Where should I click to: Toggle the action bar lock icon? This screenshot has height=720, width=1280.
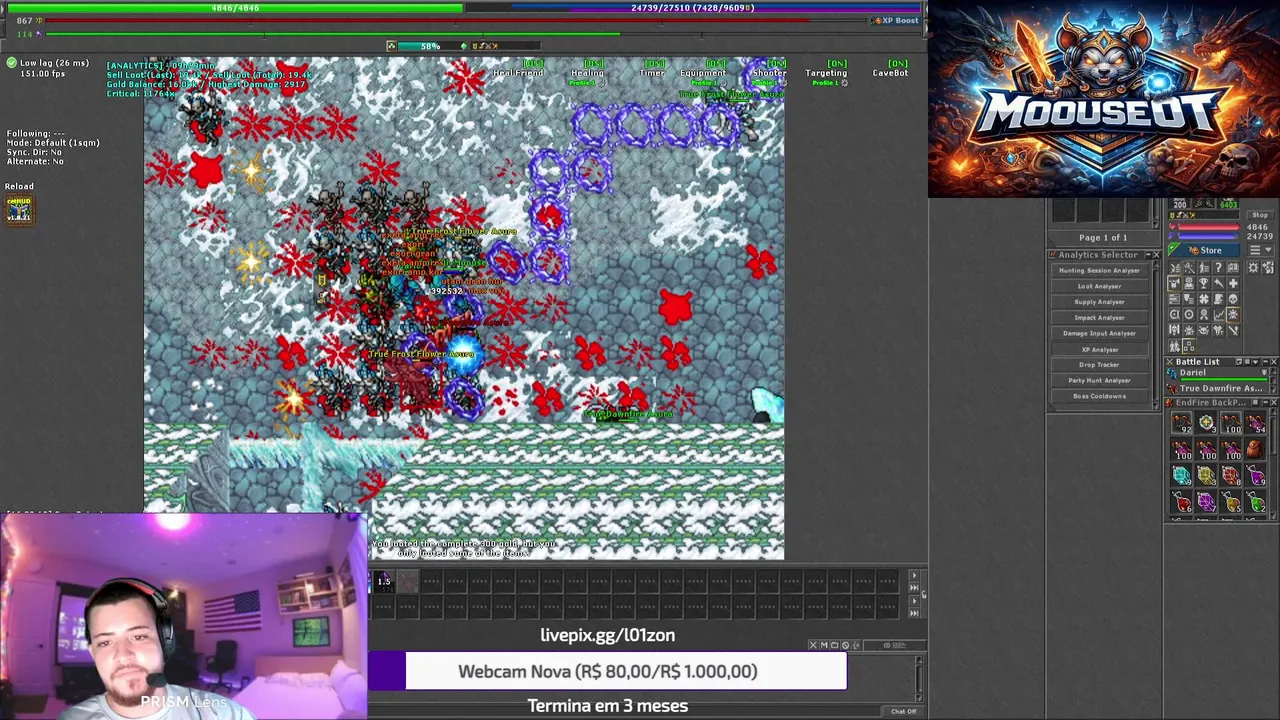924,594
